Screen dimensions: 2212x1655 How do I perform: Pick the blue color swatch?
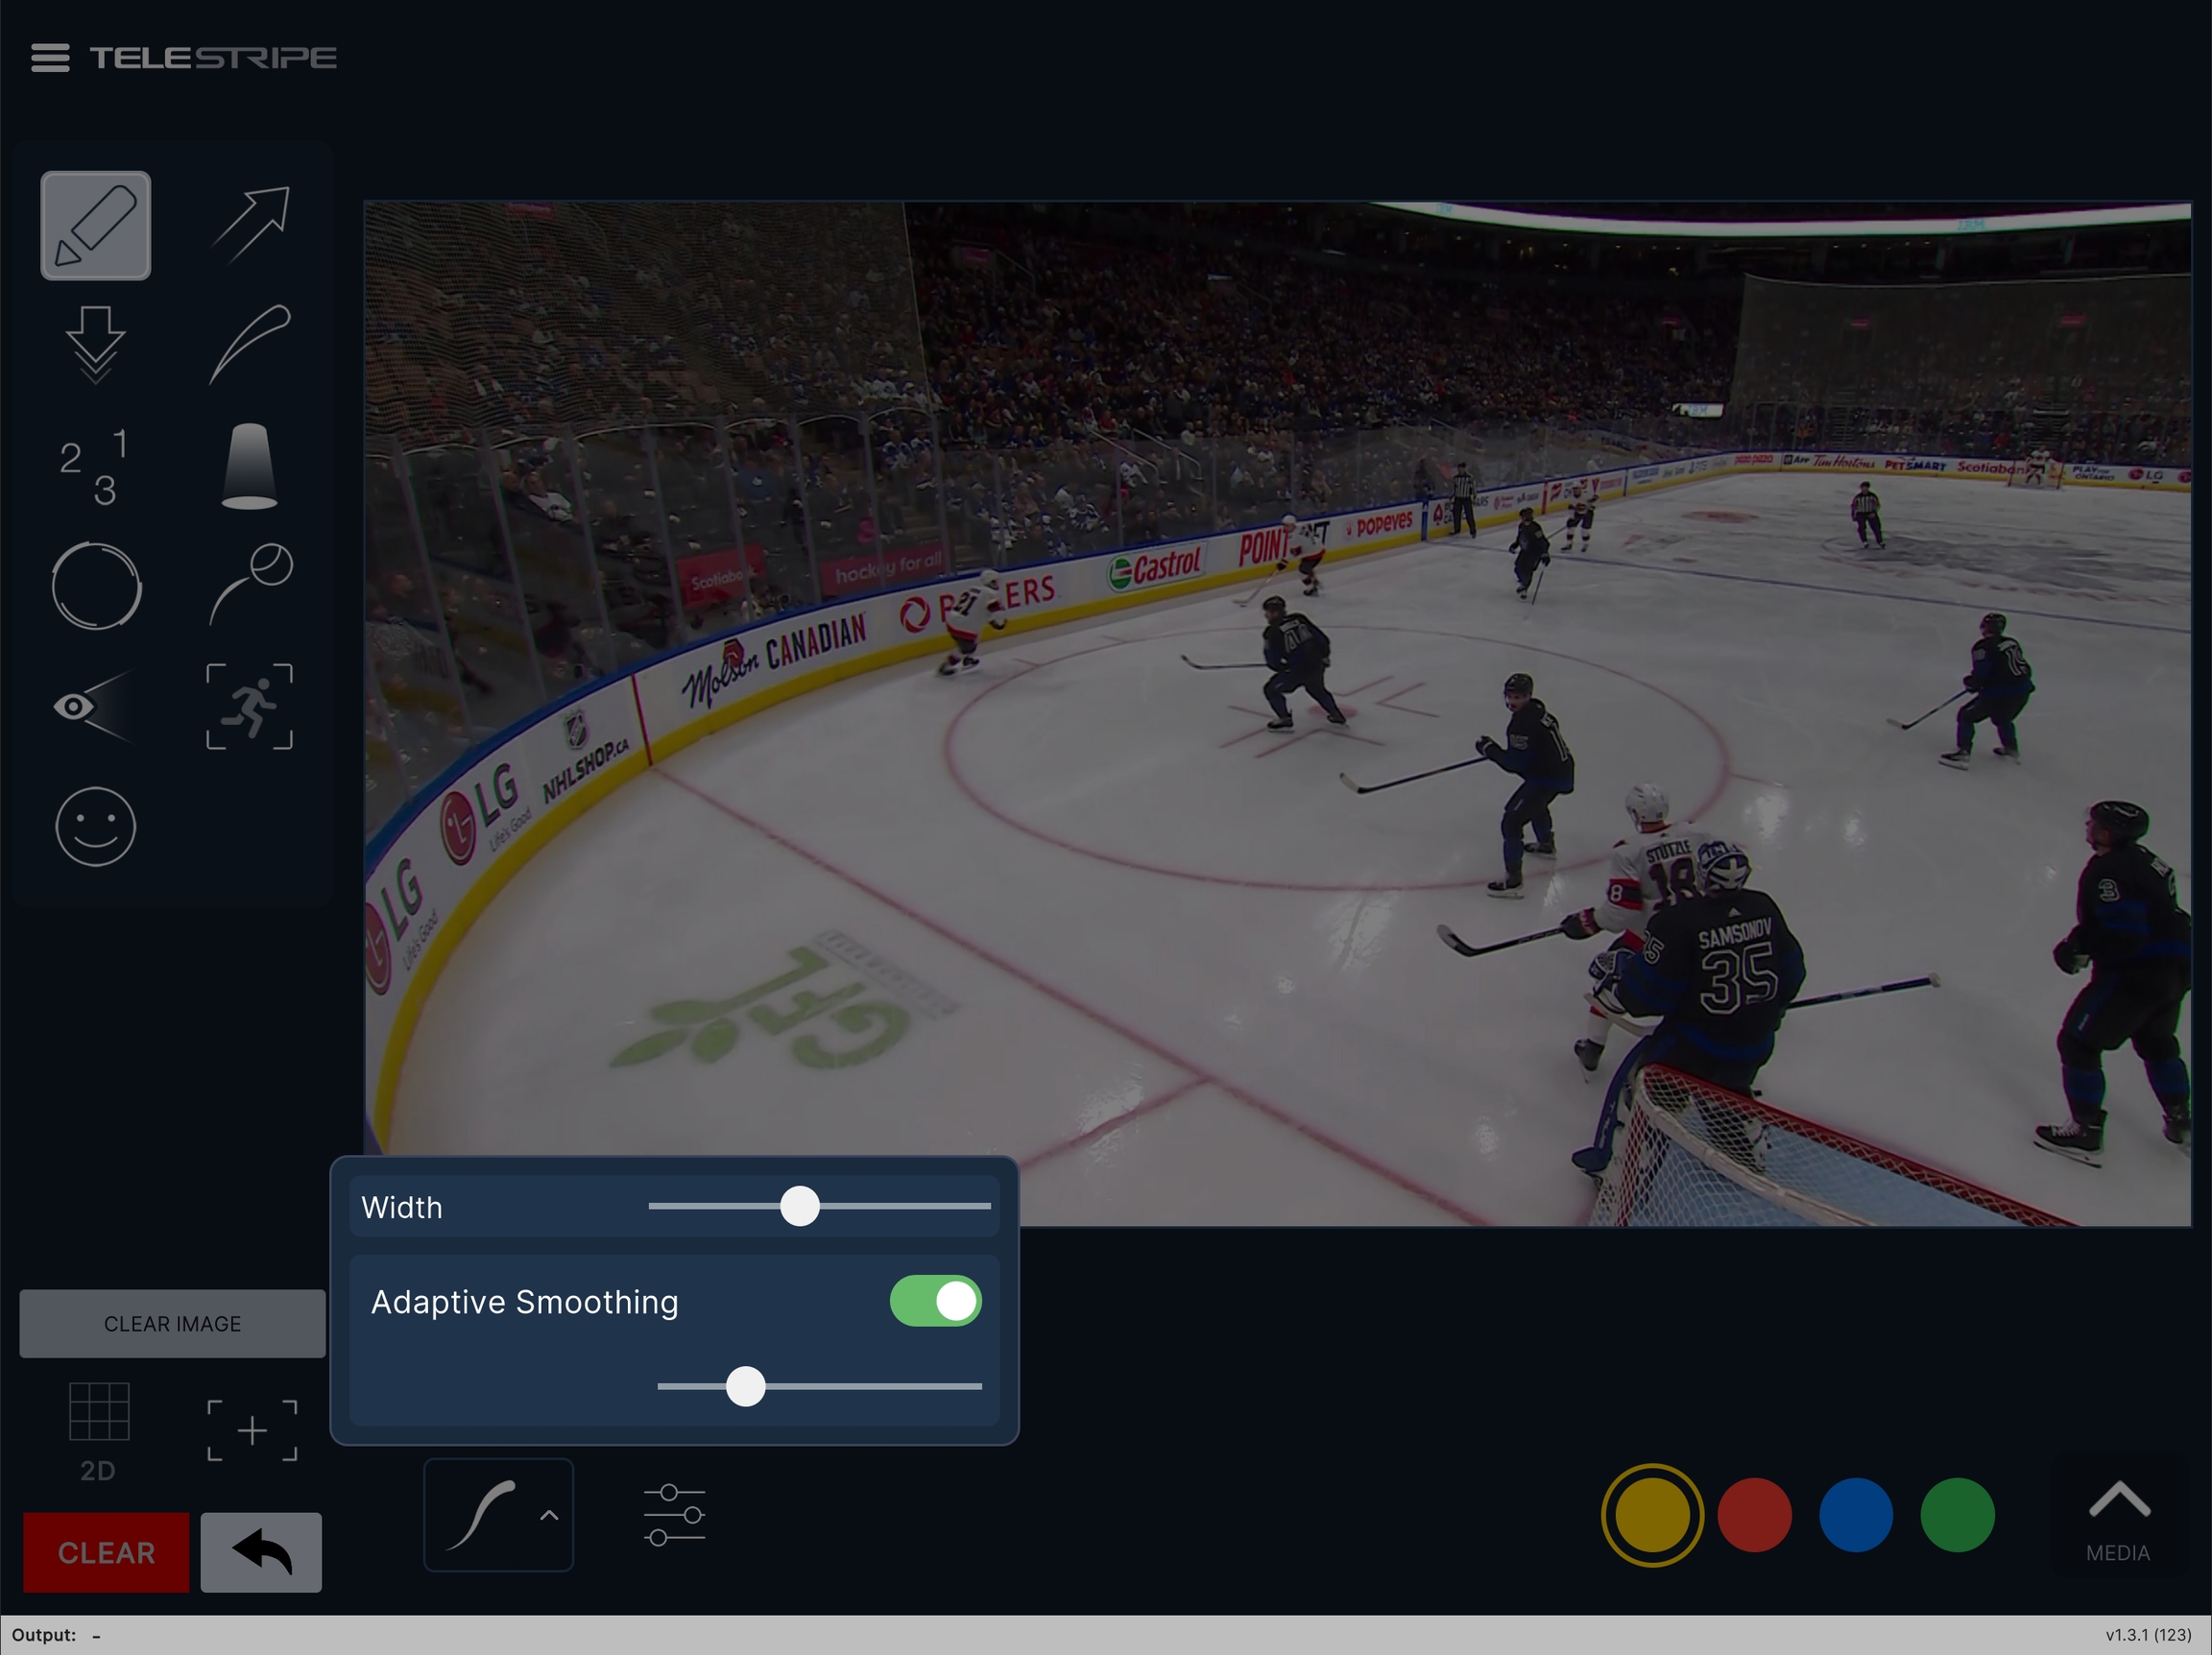(x=1855, y=1515)
